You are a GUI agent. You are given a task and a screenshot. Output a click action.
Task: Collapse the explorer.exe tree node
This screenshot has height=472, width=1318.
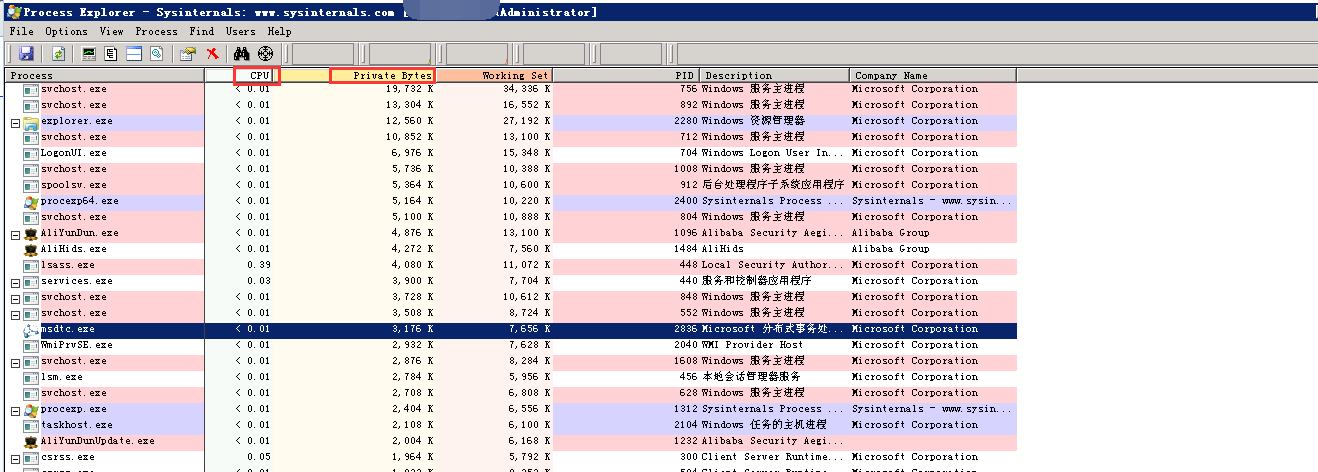coord(15,122)
